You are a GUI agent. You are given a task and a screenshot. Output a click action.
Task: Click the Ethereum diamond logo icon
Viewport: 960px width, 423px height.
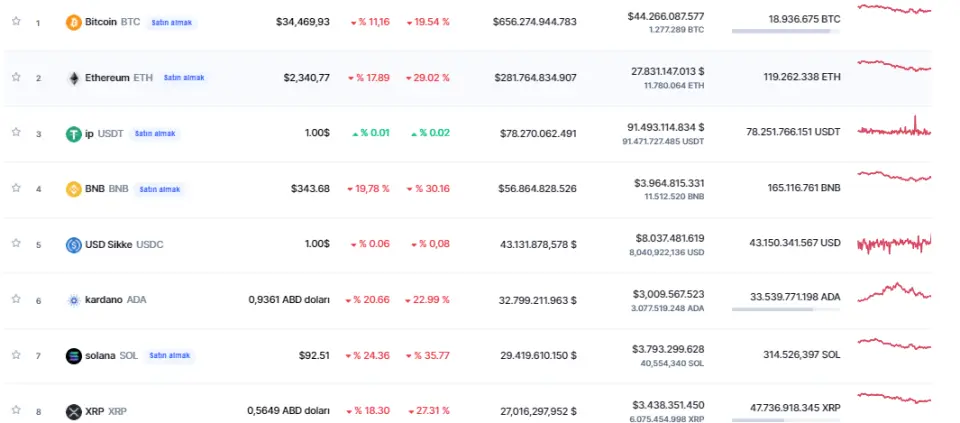pyautogui.click(x=73, y=77)
